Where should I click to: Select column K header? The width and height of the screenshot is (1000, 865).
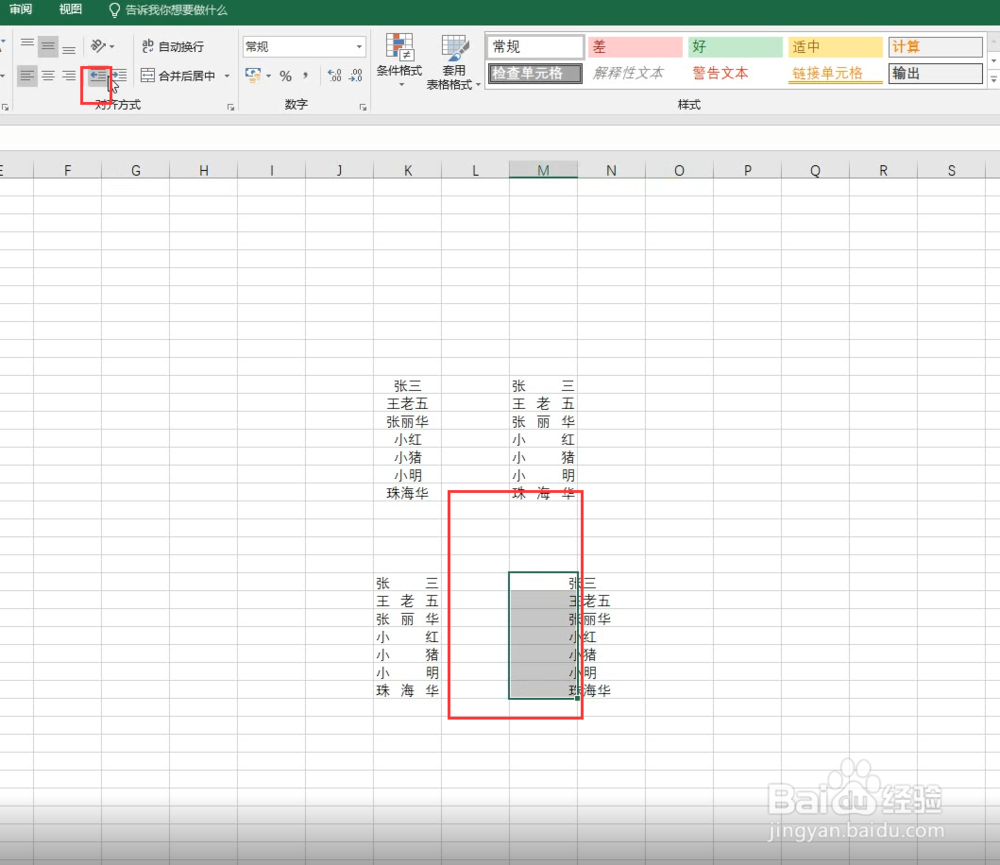click(408, 170)
